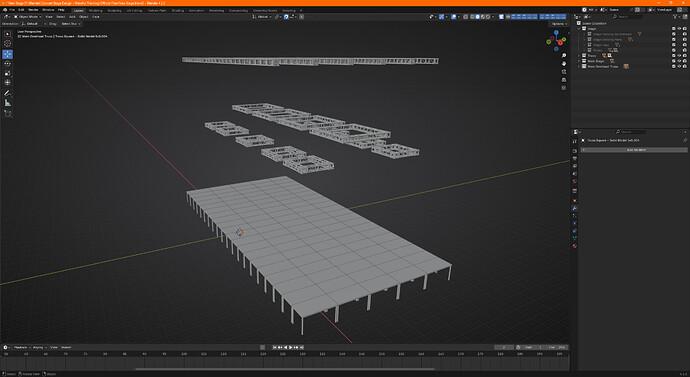Select the Cursor tool in the toolbar
Screen dimensions: 690x377
(x=7, y=44)
